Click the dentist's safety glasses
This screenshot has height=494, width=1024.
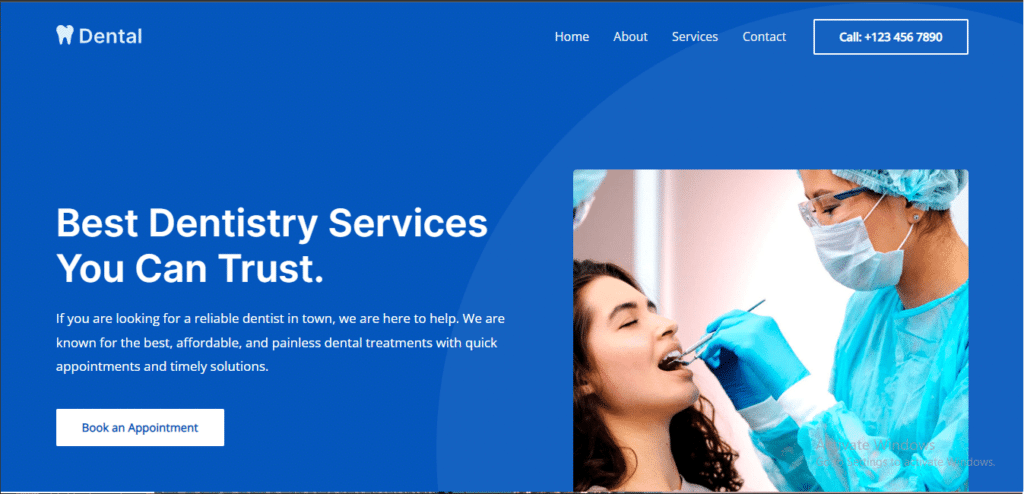point(831,206)
